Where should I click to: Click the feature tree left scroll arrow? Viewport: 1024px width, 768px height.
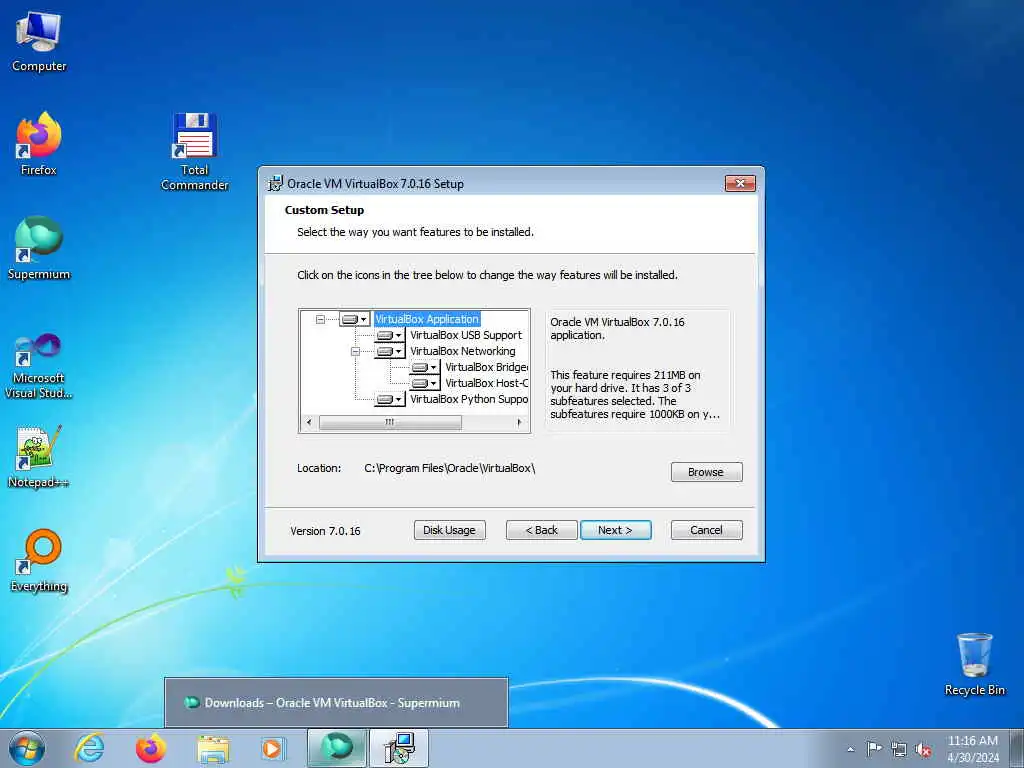(x=309, y=423)
